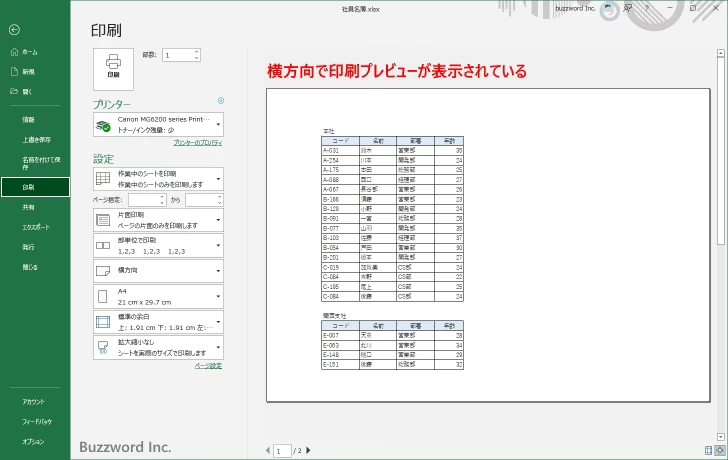Click the feedback icon in title bar
Image resolution: width=728 pixels, height=460 pixels.
point(628,8)
